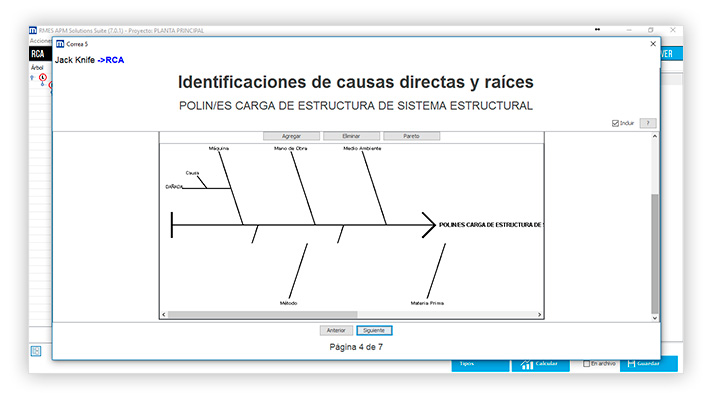
Task: Go to the next page with Siguiente
Action: tap(374, 331)
